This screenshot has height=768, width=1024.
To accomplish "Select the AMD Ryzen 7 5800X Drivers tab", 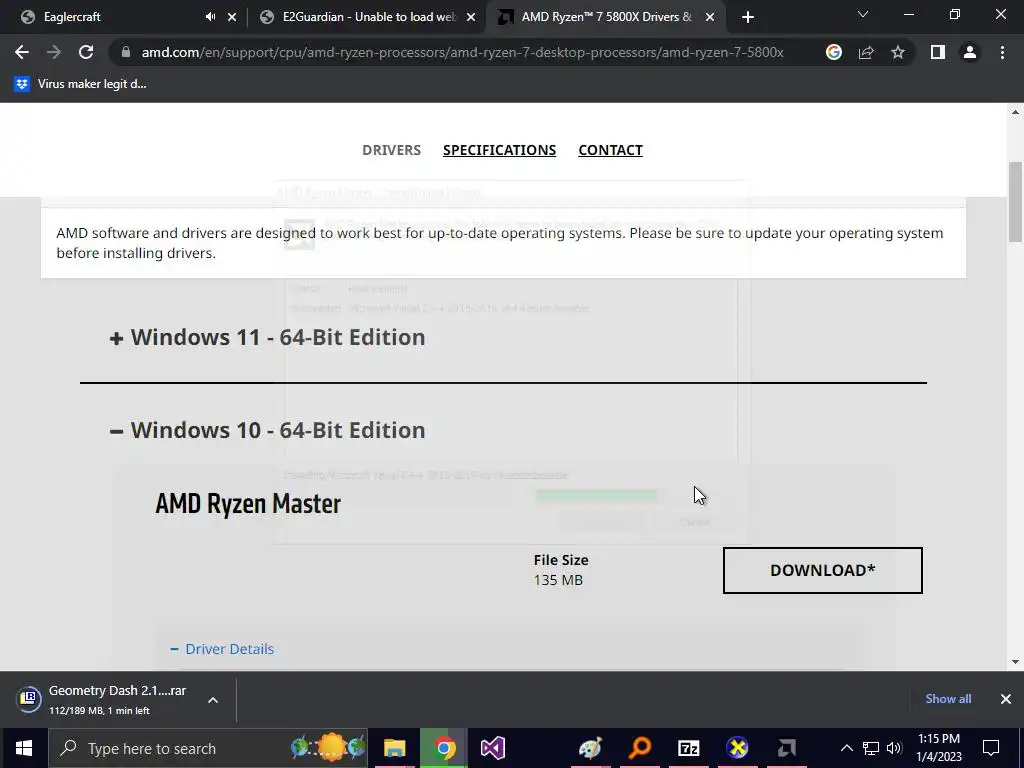I will pos(606,17).
